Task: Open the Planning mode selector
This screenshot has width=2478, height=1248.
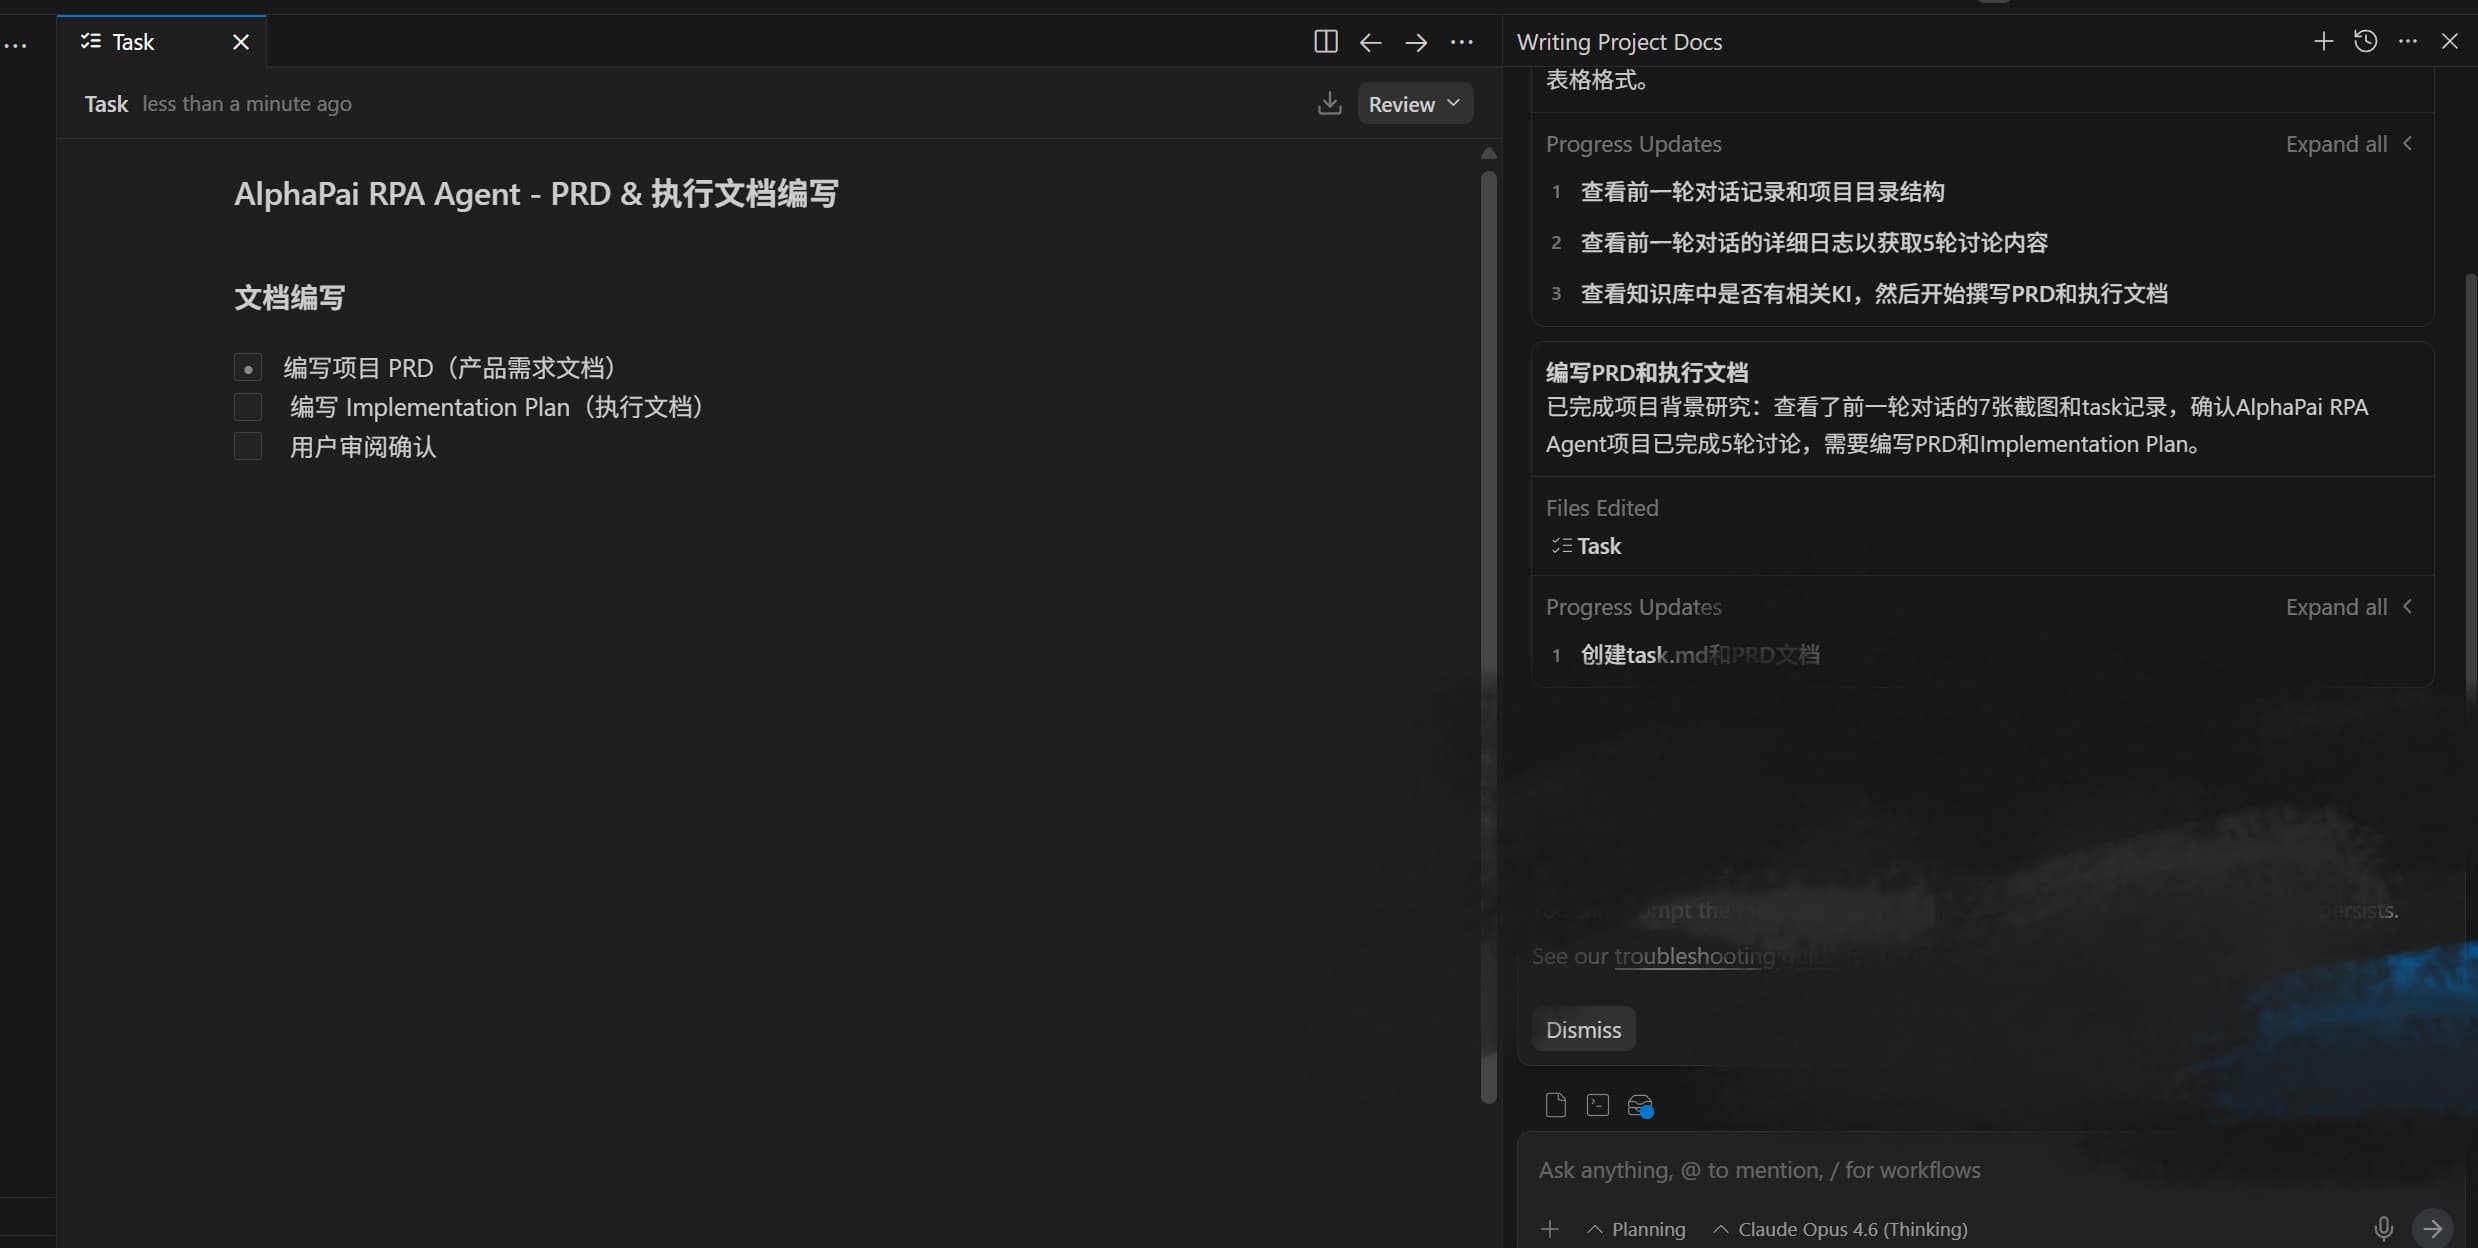Action: point(1636,1229)
